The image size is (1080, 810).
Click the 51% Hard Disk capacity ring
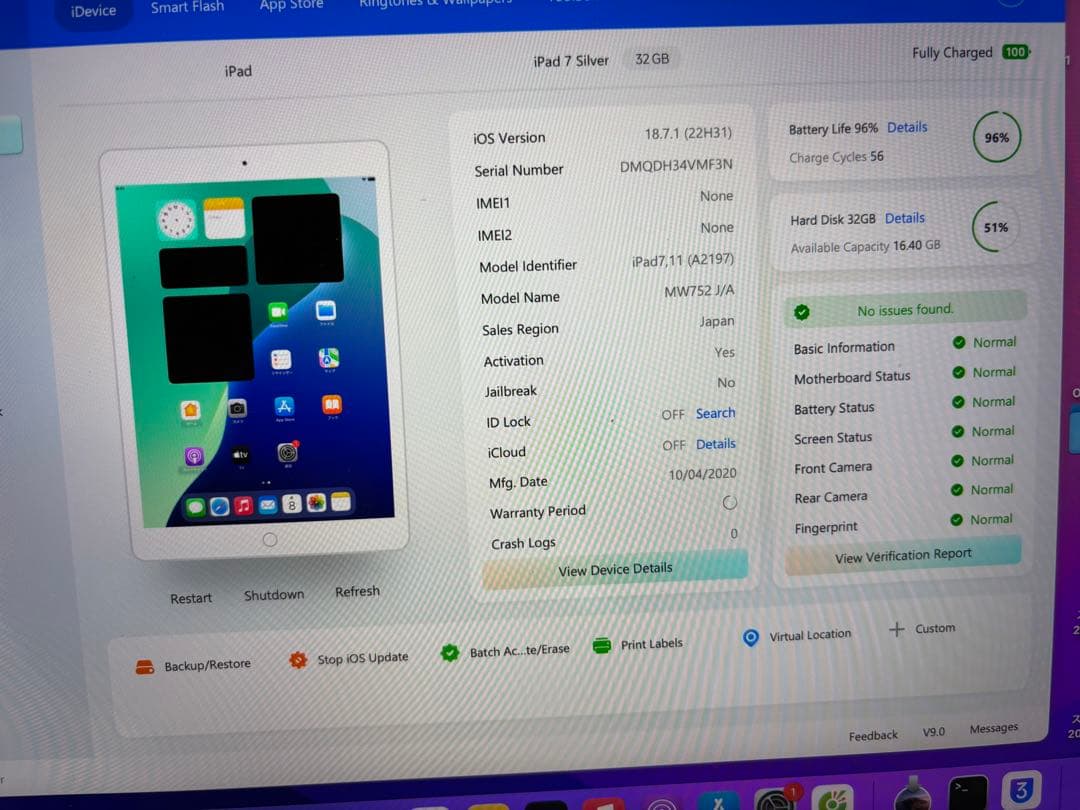click(995, 227)
